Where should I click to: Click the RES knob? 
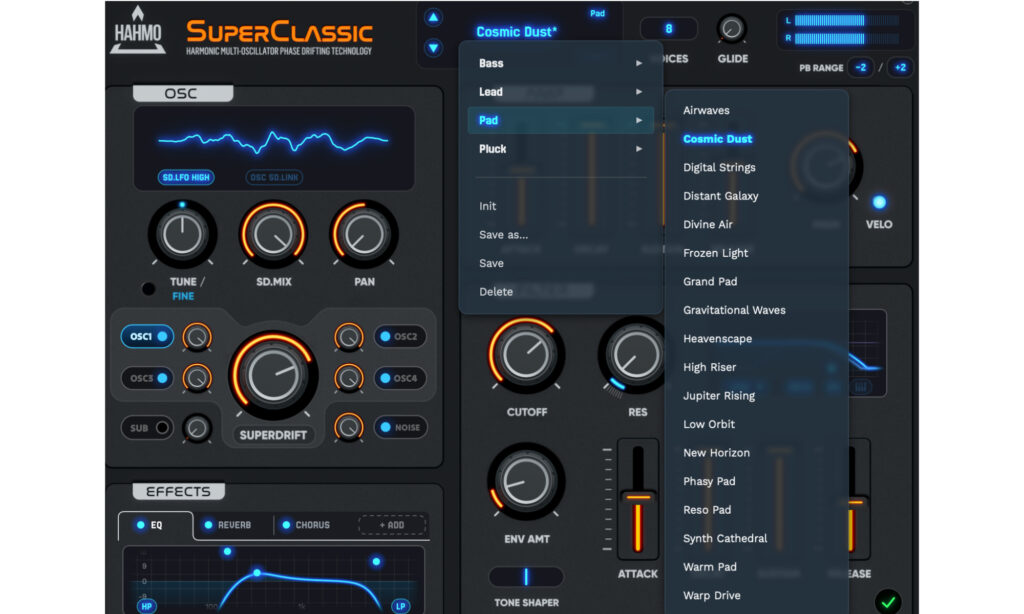pos(633,355)
